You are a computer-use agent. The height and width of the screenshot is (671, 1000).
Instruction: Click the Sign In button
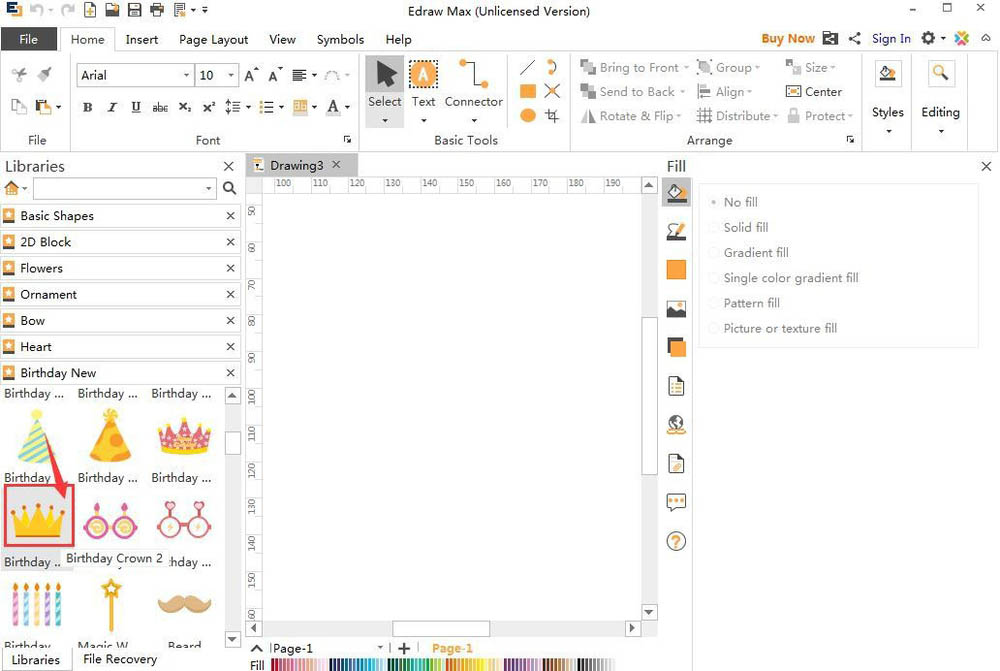pos(891,39)
